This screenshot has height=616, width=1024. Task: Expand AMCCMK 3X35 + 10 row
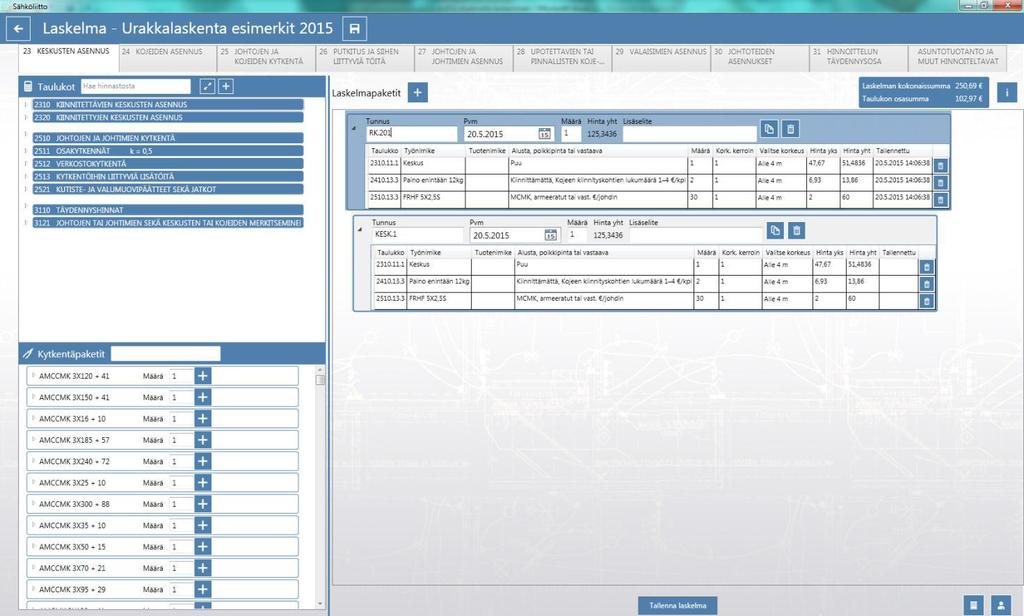33,525
